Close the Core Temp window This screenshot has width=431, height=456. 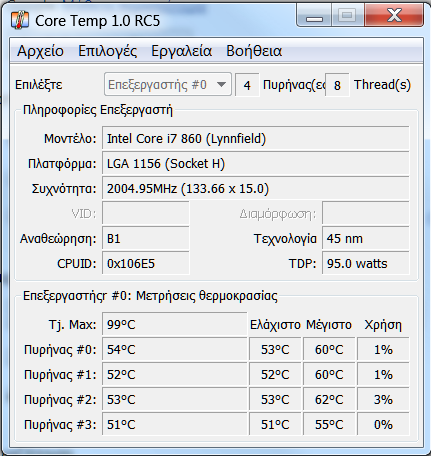tap(394, 16)
